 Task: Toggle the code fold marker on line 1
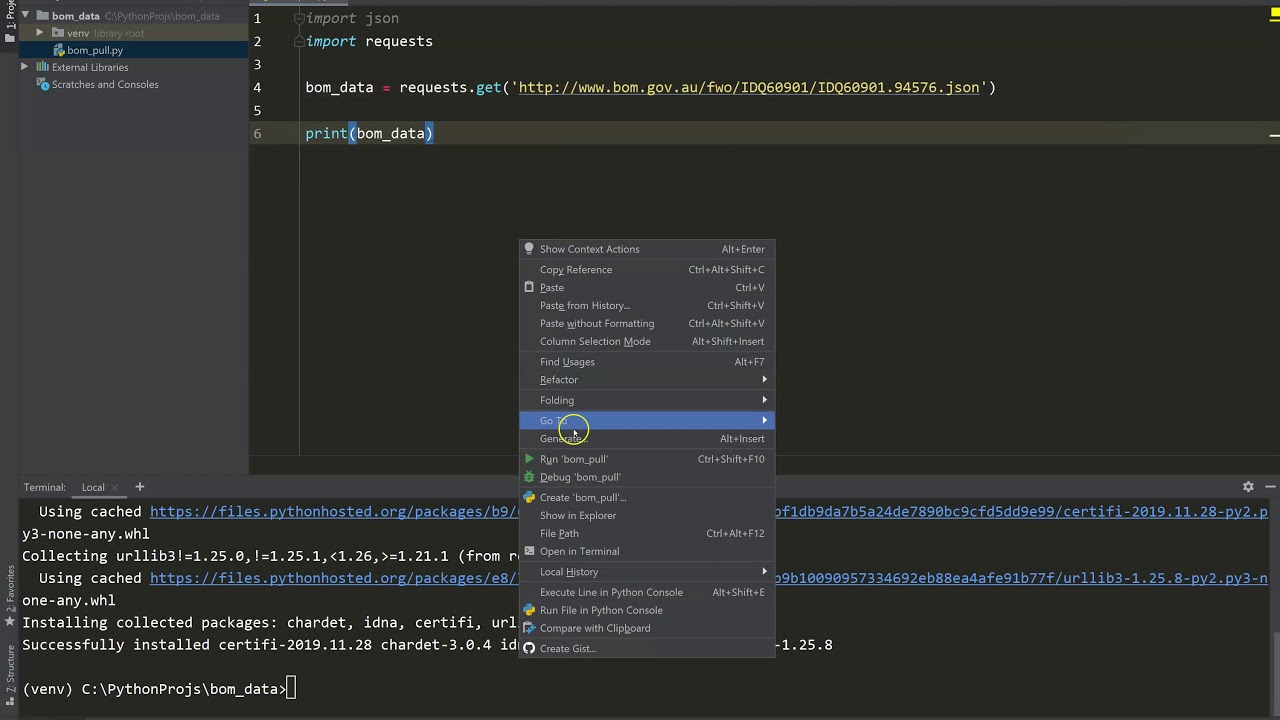pos(298,18)
